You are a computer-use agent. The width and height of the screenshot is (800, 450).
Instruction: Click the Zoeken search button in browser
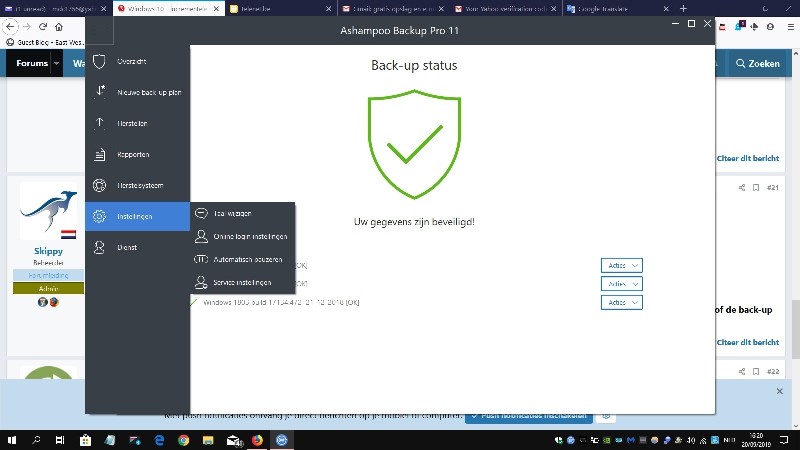point(758,63)
